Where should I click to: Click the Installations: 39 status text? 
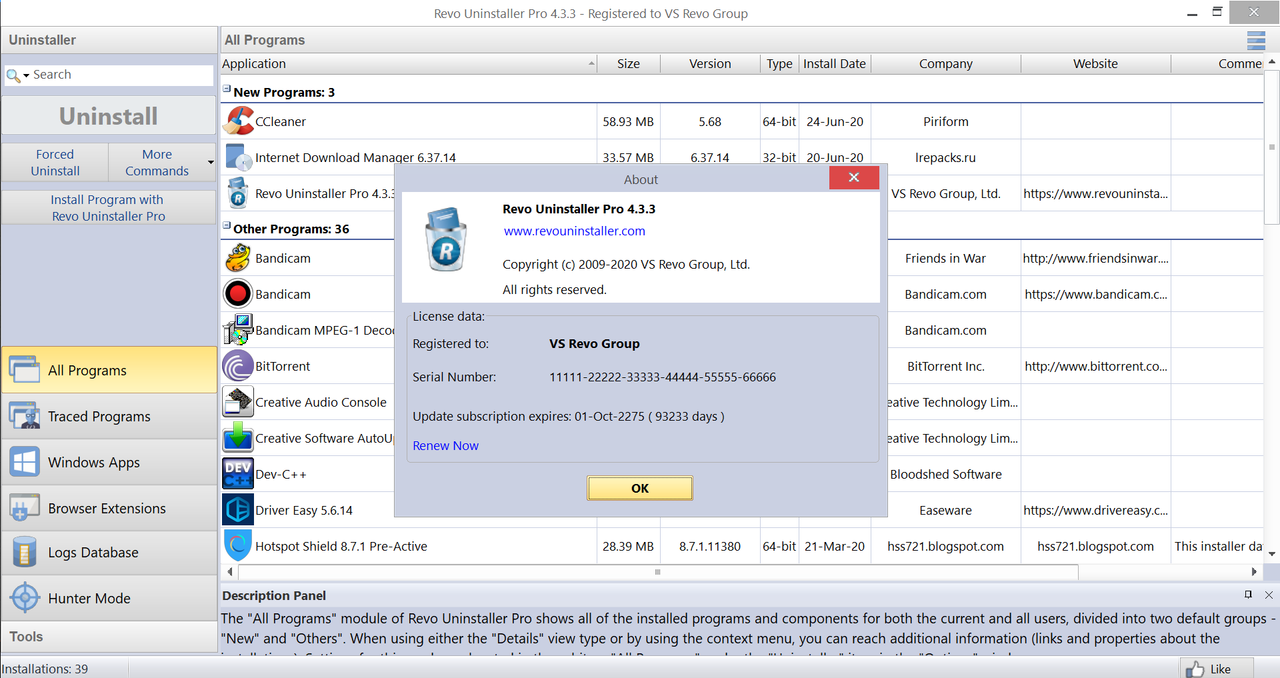(45, 669)
